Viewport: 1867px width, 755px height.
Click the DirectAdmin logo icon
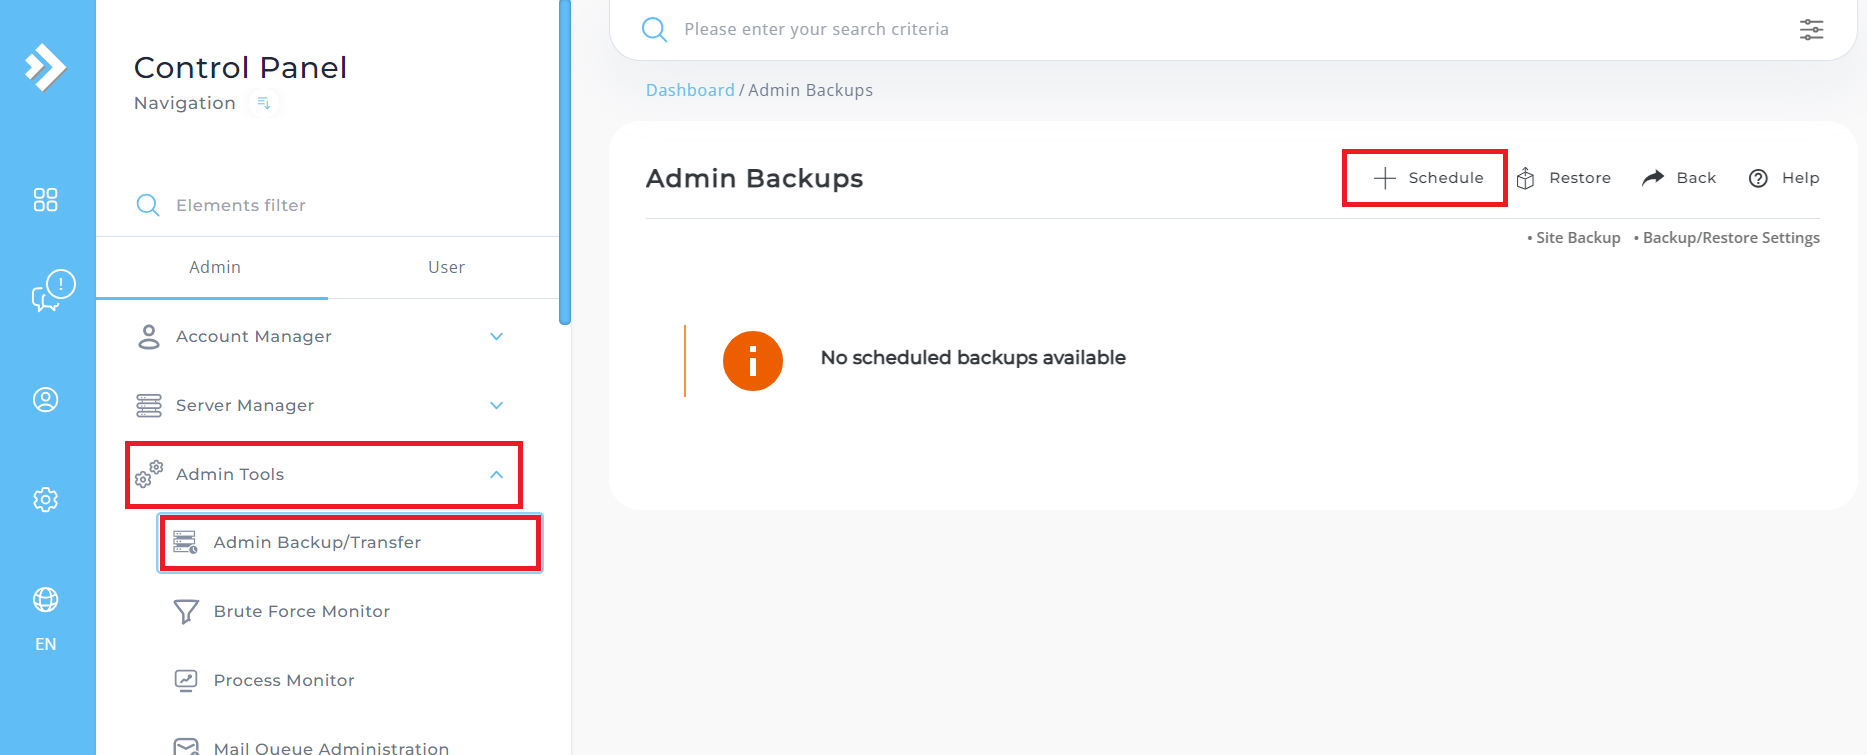(45, 67)
